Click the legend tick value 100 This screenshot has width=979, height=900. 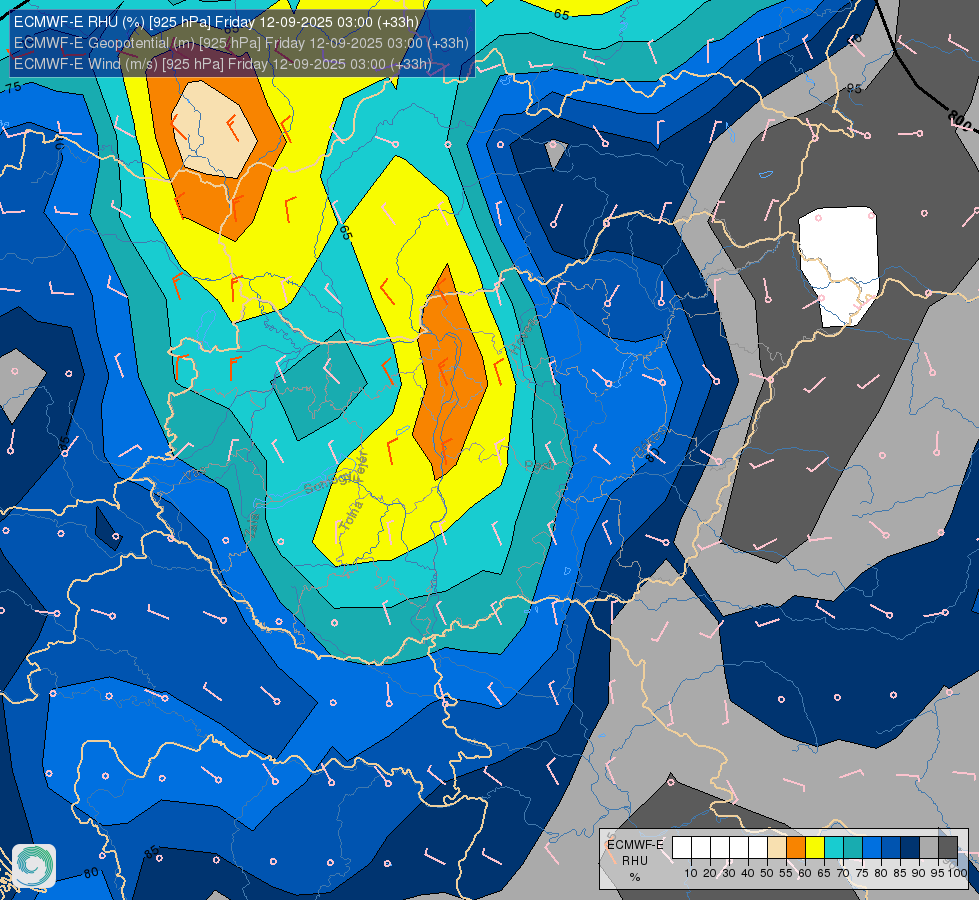pos(957,873)
